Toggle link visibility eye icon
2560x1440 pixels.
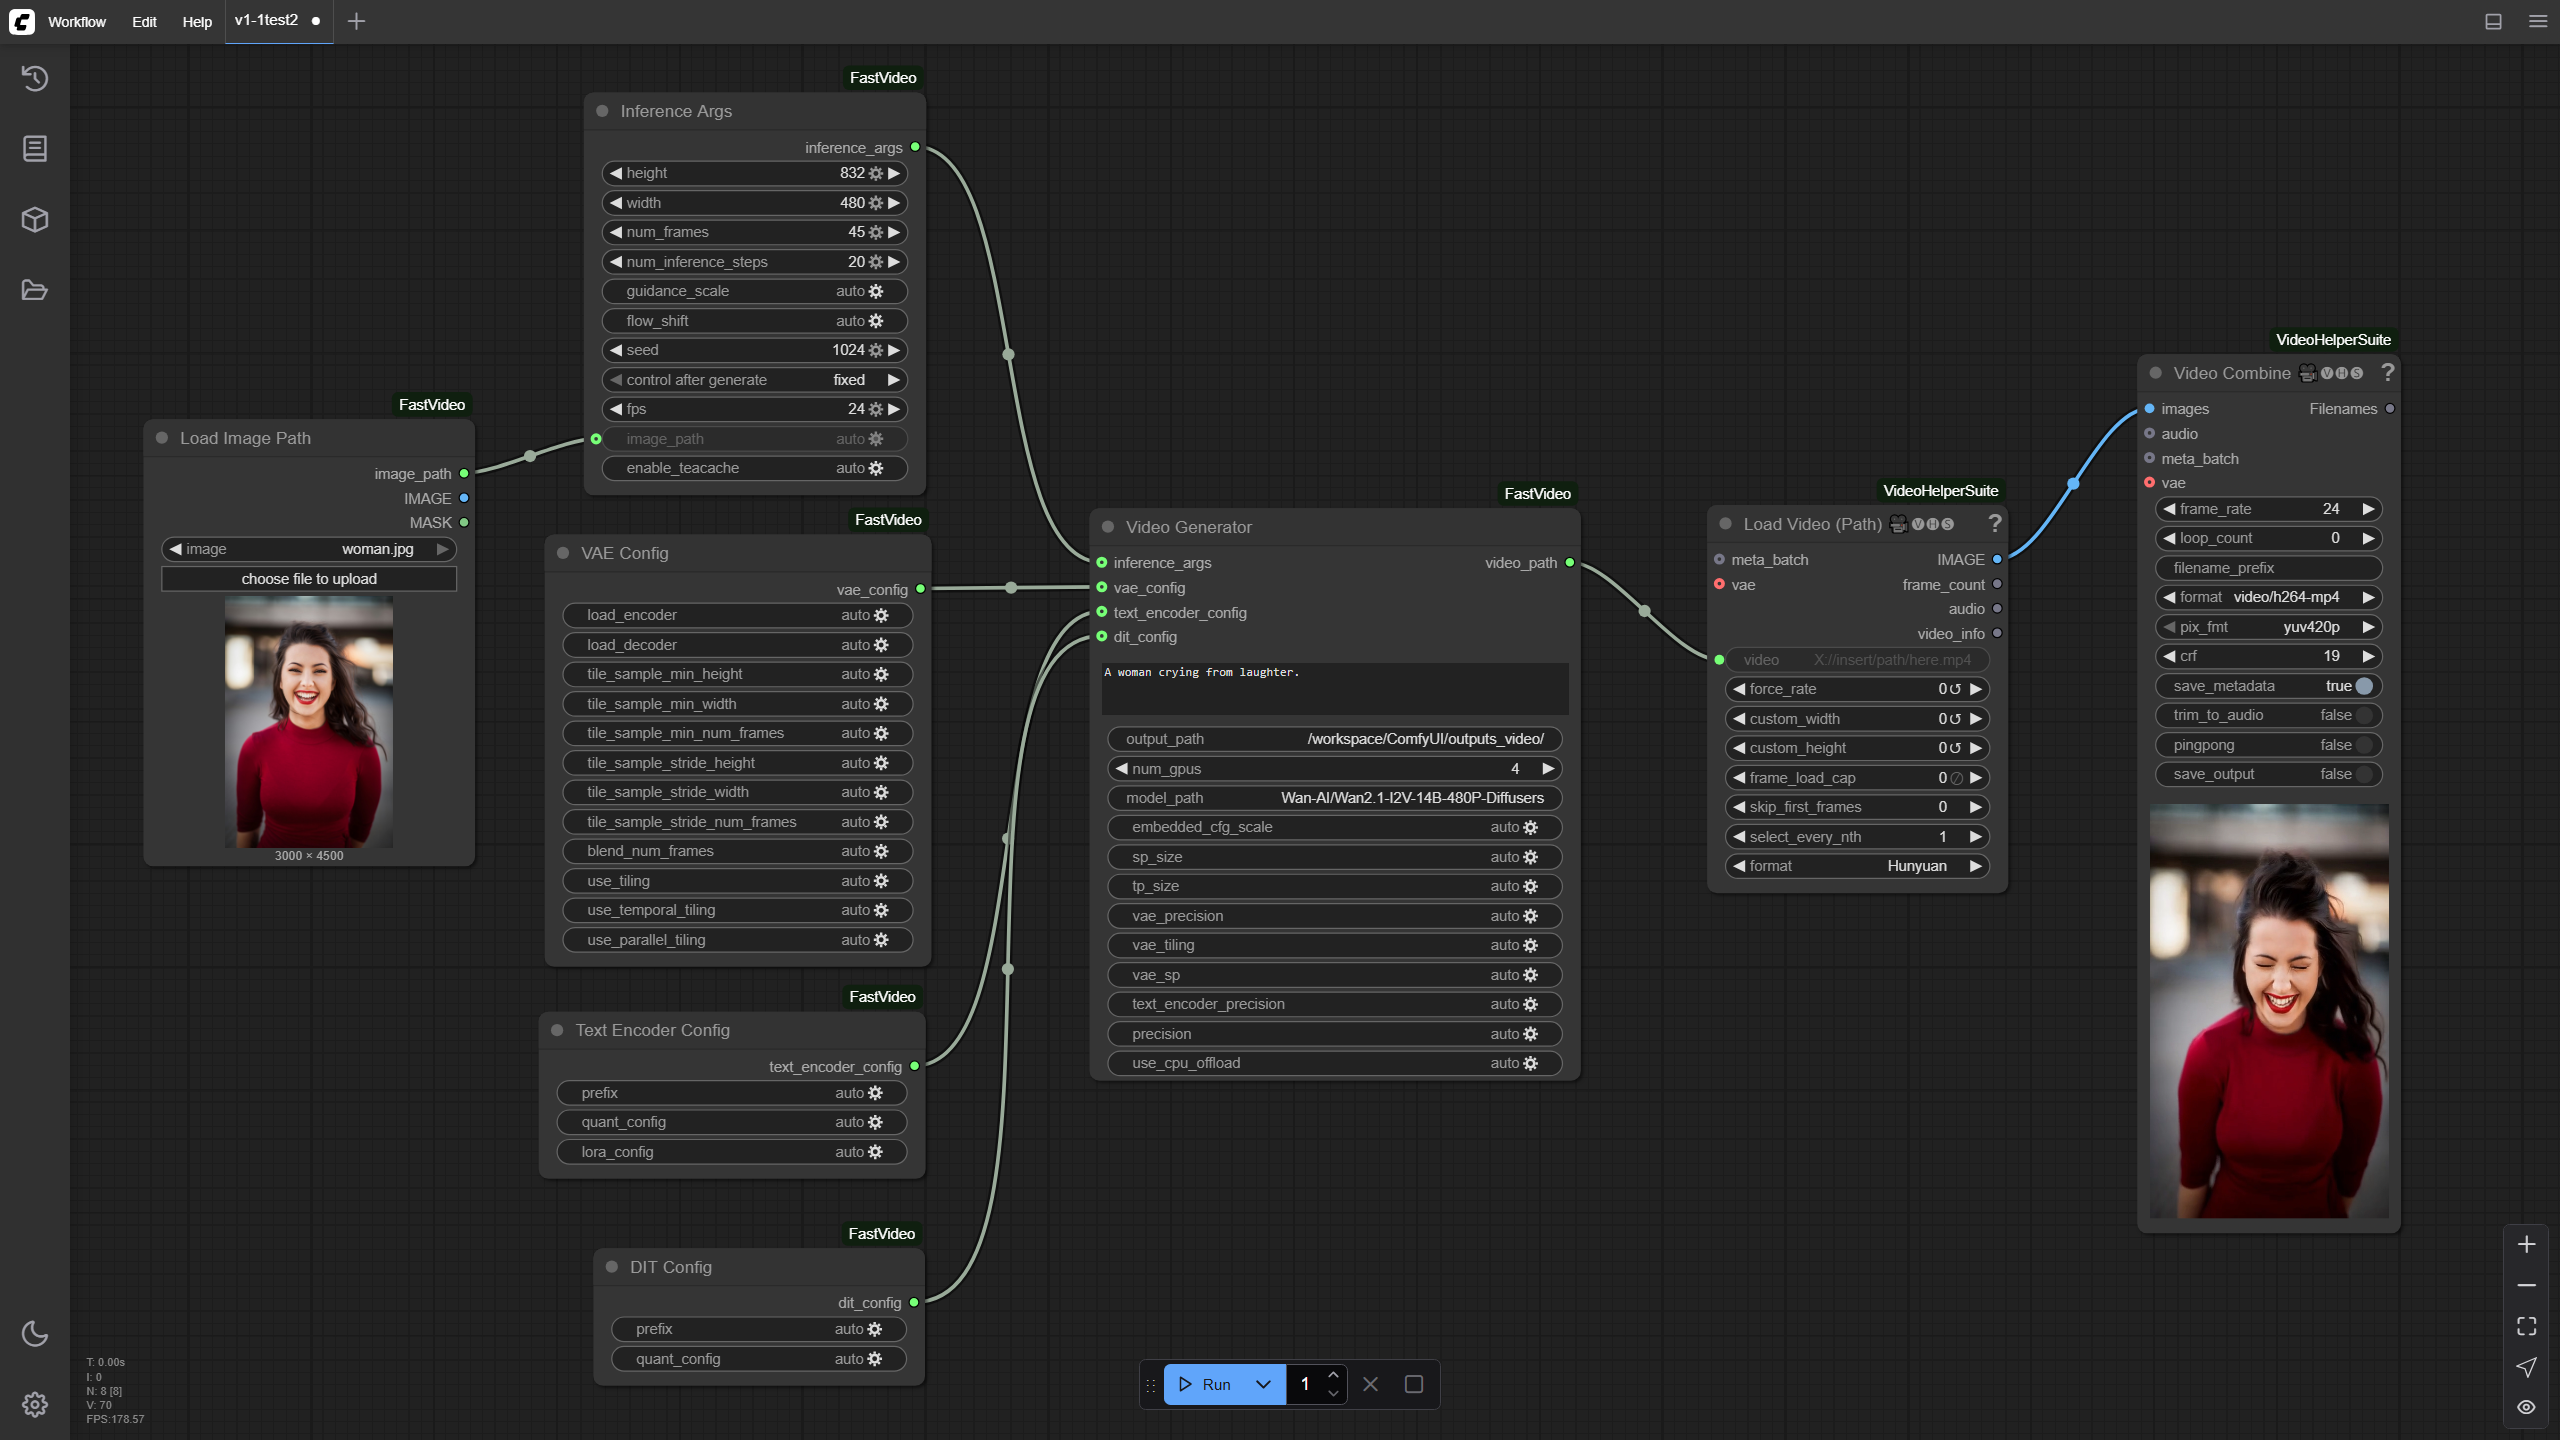(x=2527, y=1407)
